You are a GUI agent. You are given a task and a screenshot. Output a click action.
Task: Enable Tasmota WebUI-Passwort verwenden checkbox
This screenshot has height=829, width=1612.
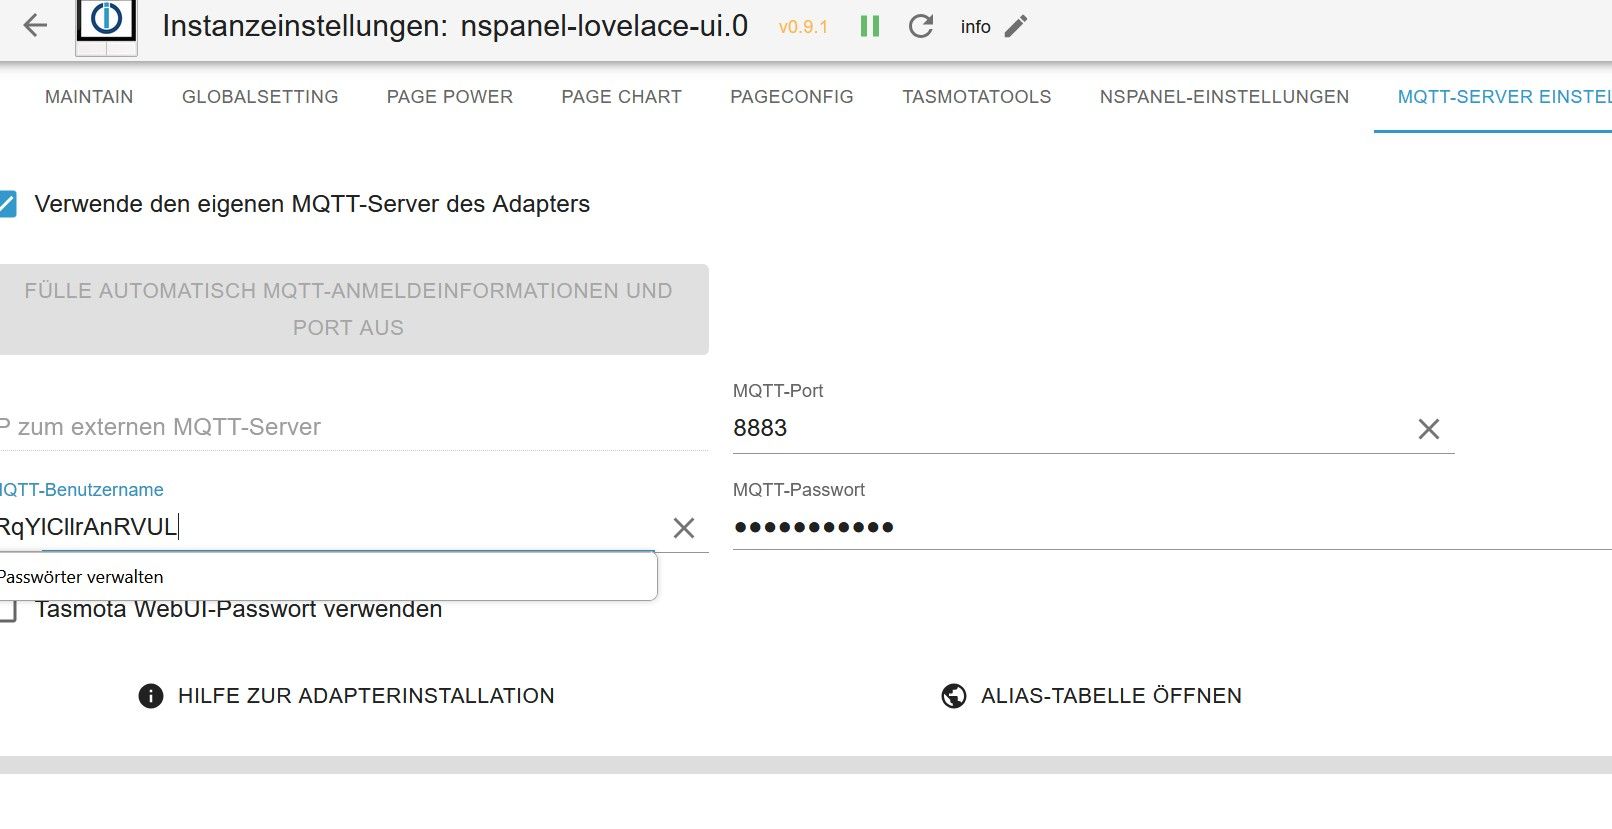9,610
